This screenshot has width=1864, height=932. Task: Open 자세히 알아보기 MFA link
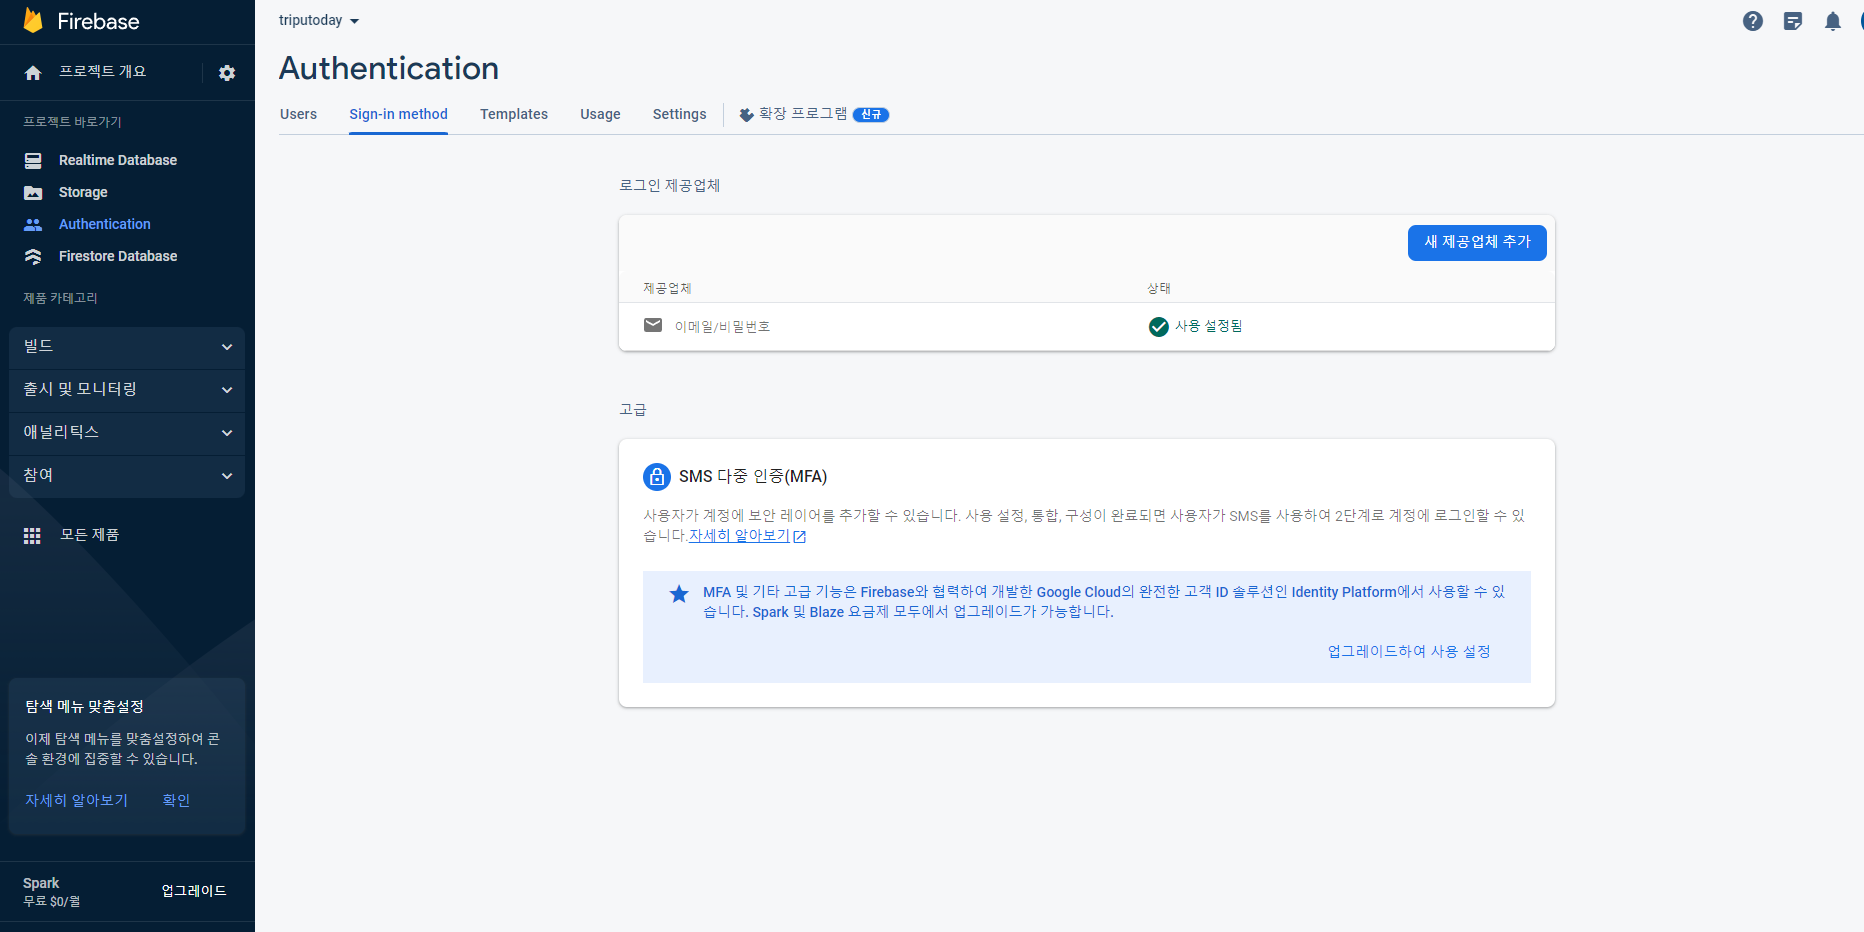coord(739,536)
